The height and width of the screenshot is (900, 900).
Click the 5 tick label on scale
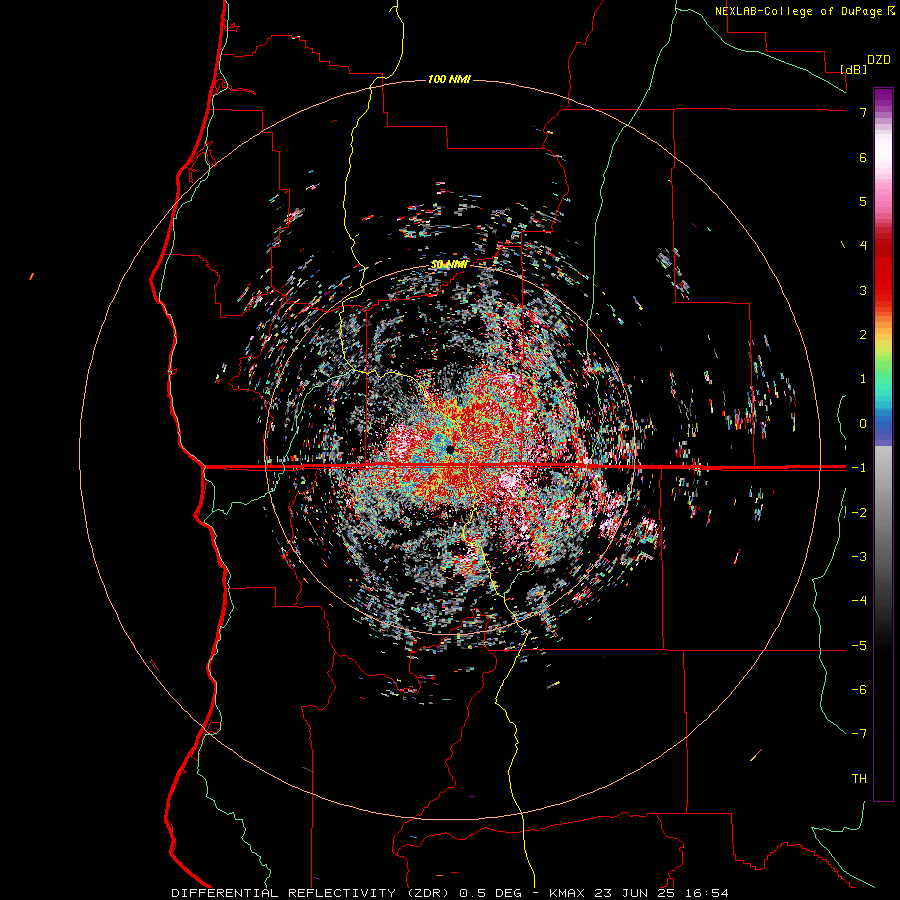pos(863,201)
